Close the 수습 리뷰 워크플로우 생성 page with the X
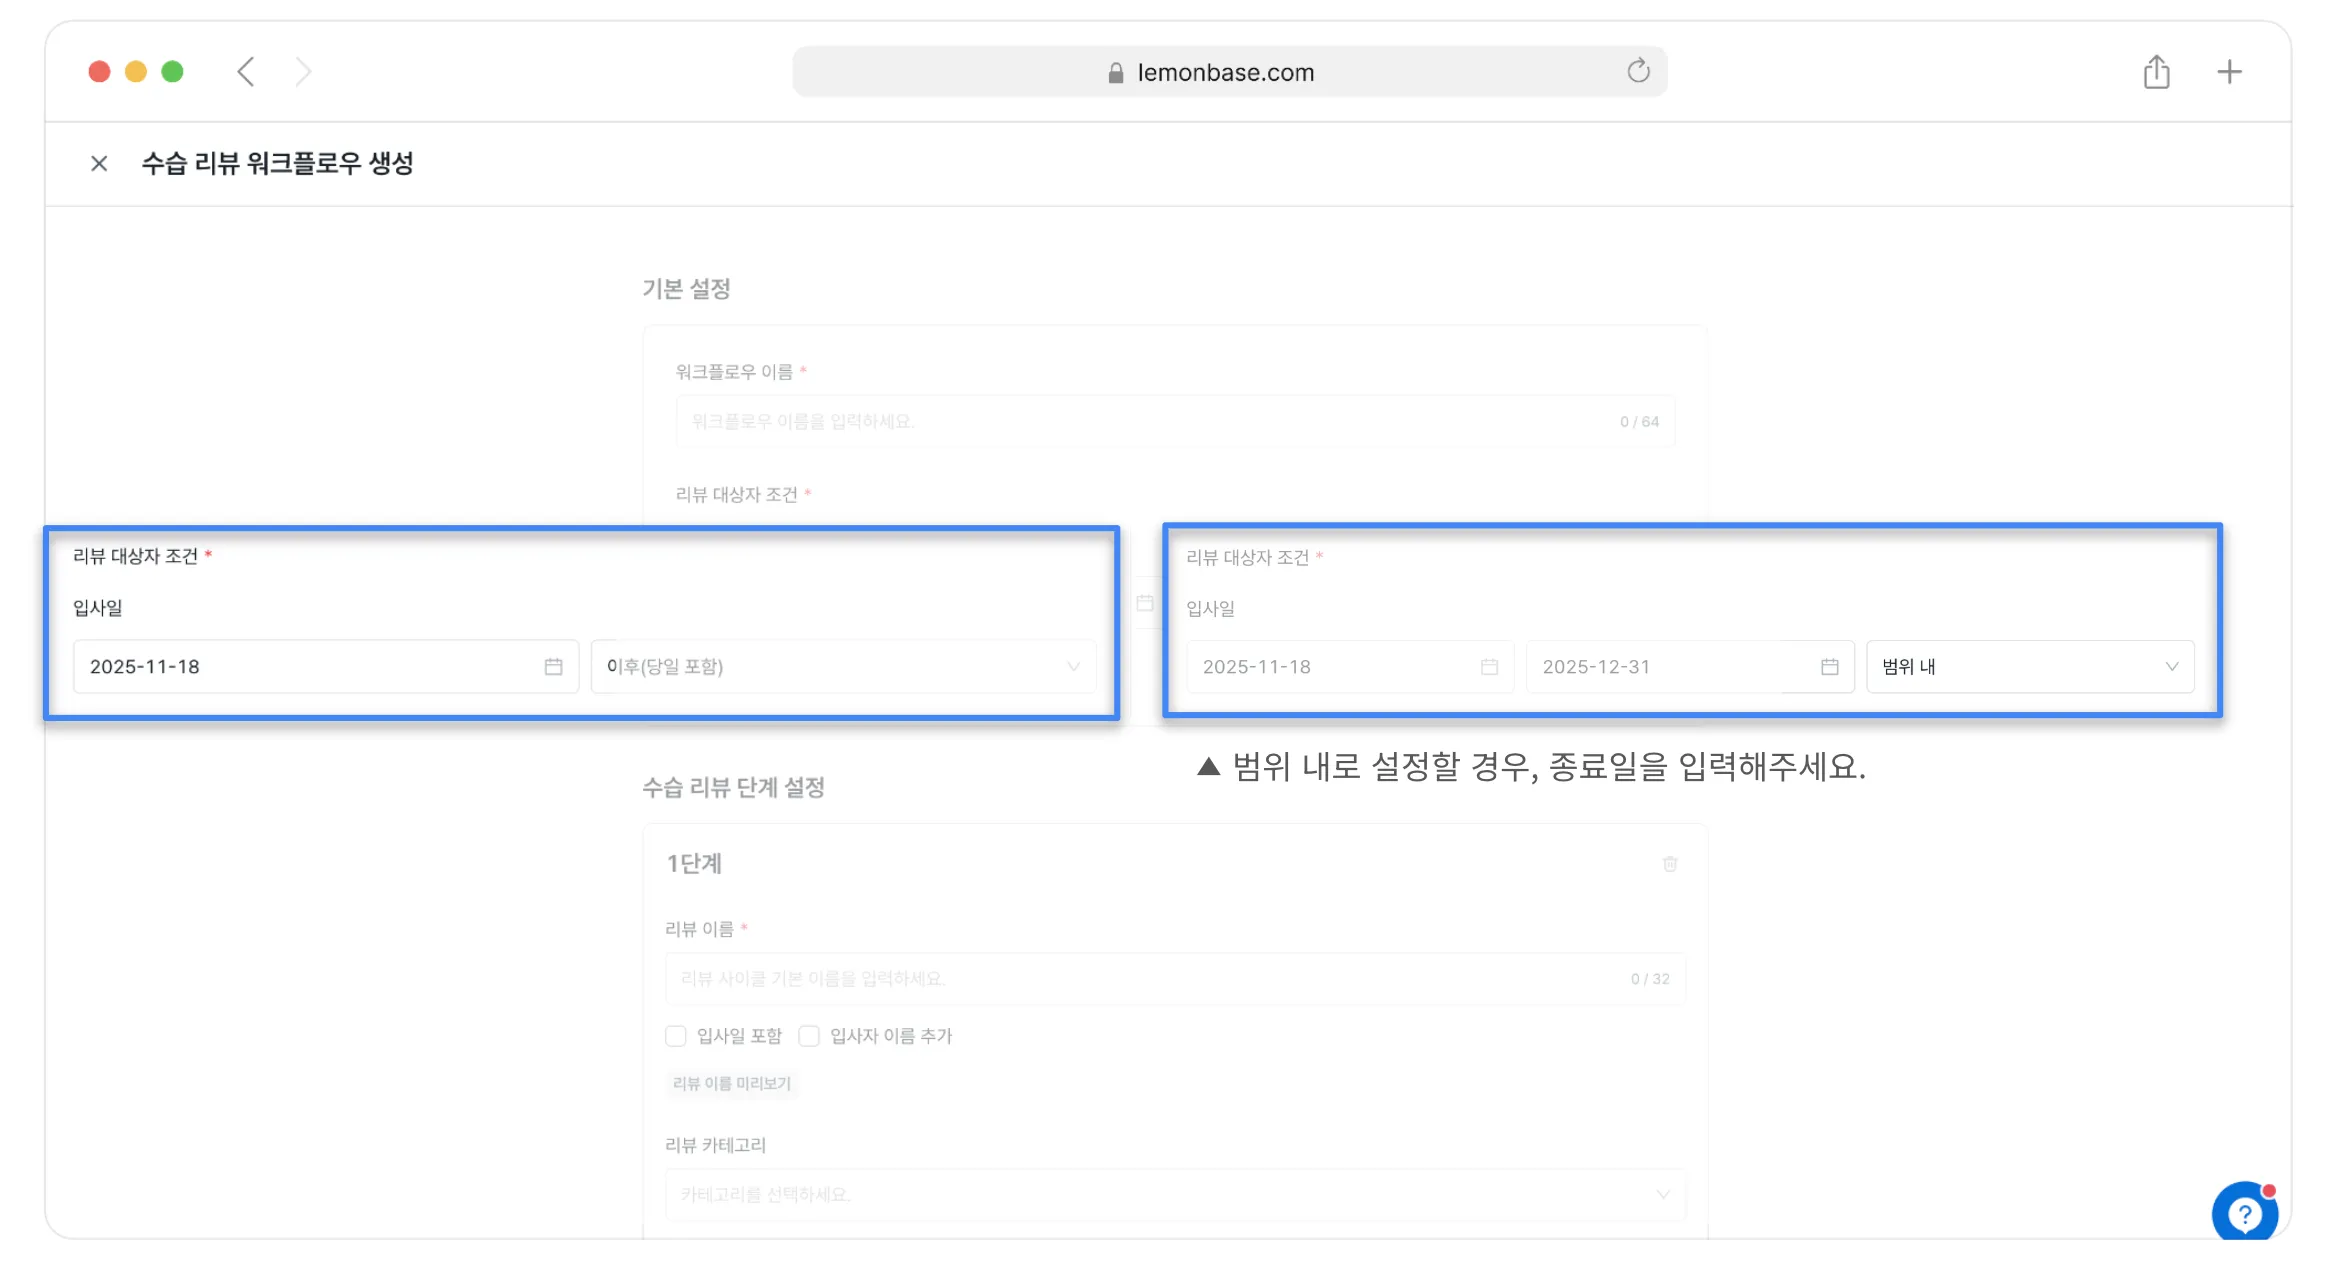Viewport: 2338px width, 1288px height. pos(99,163)
